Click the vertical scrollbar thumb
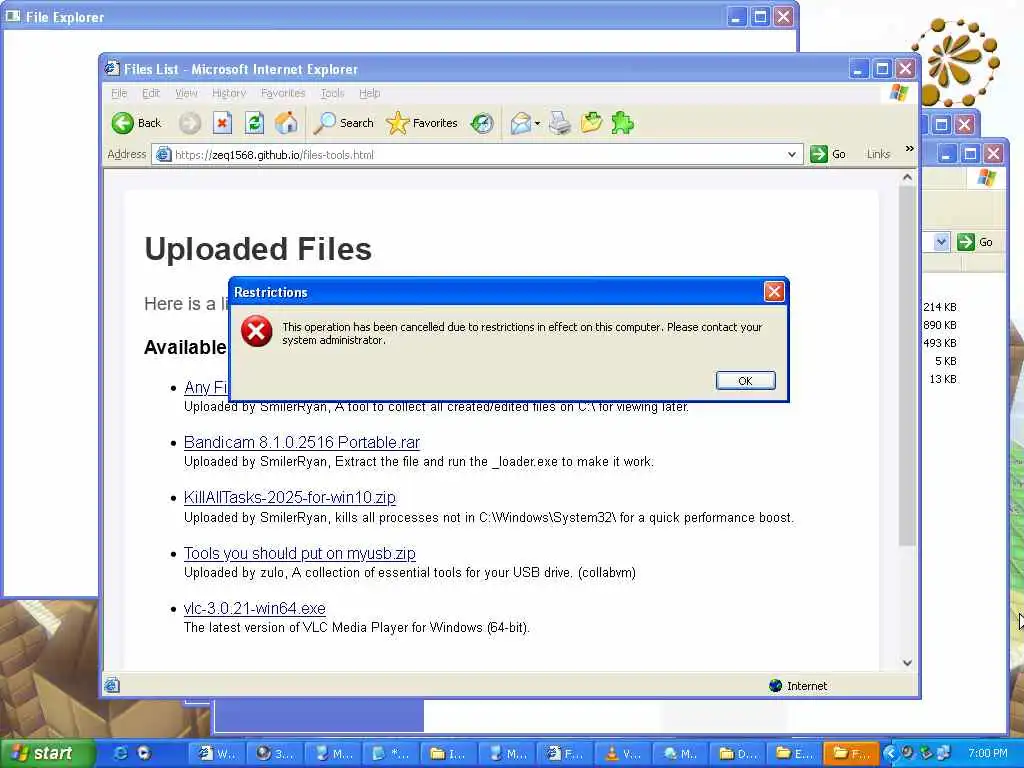The width and height of the screenshot is (1024, 768). click(x=907, y=366)
